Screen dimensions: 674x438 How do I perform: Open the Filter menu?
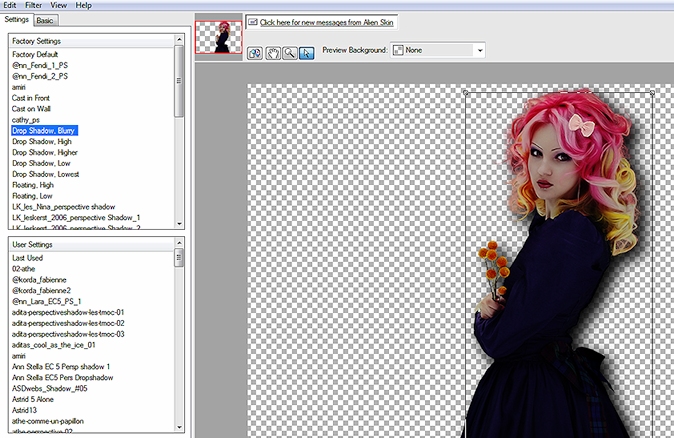coord(33,5)
